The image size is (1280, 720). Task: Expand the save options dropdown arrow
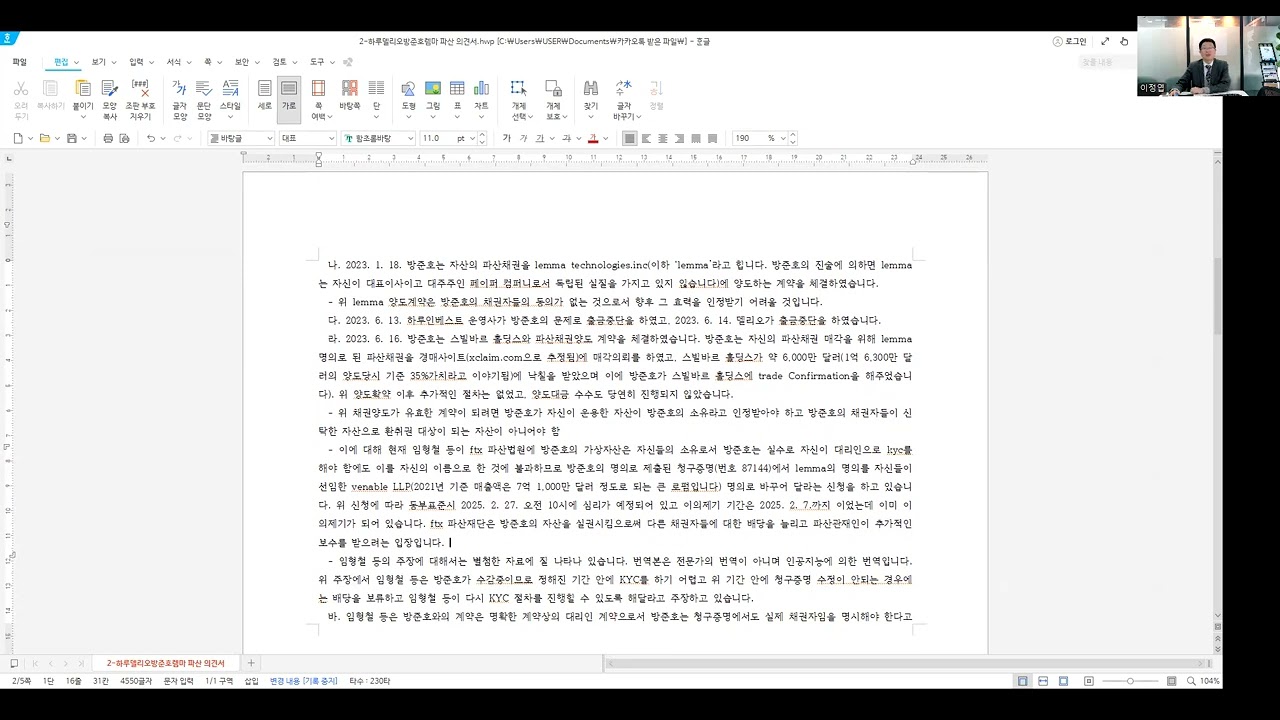(x=85, y=138)
